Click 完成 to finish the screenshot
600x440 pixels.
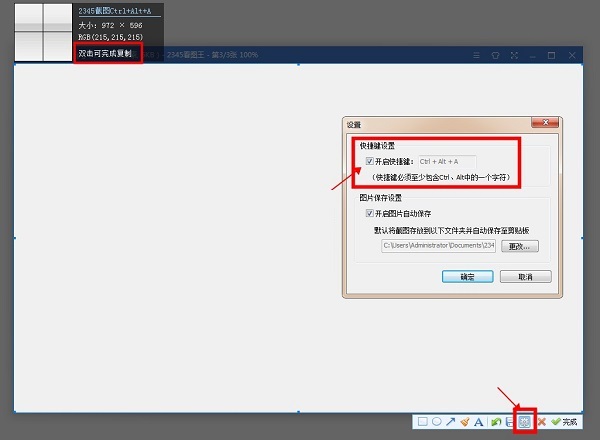pos(563,423)
